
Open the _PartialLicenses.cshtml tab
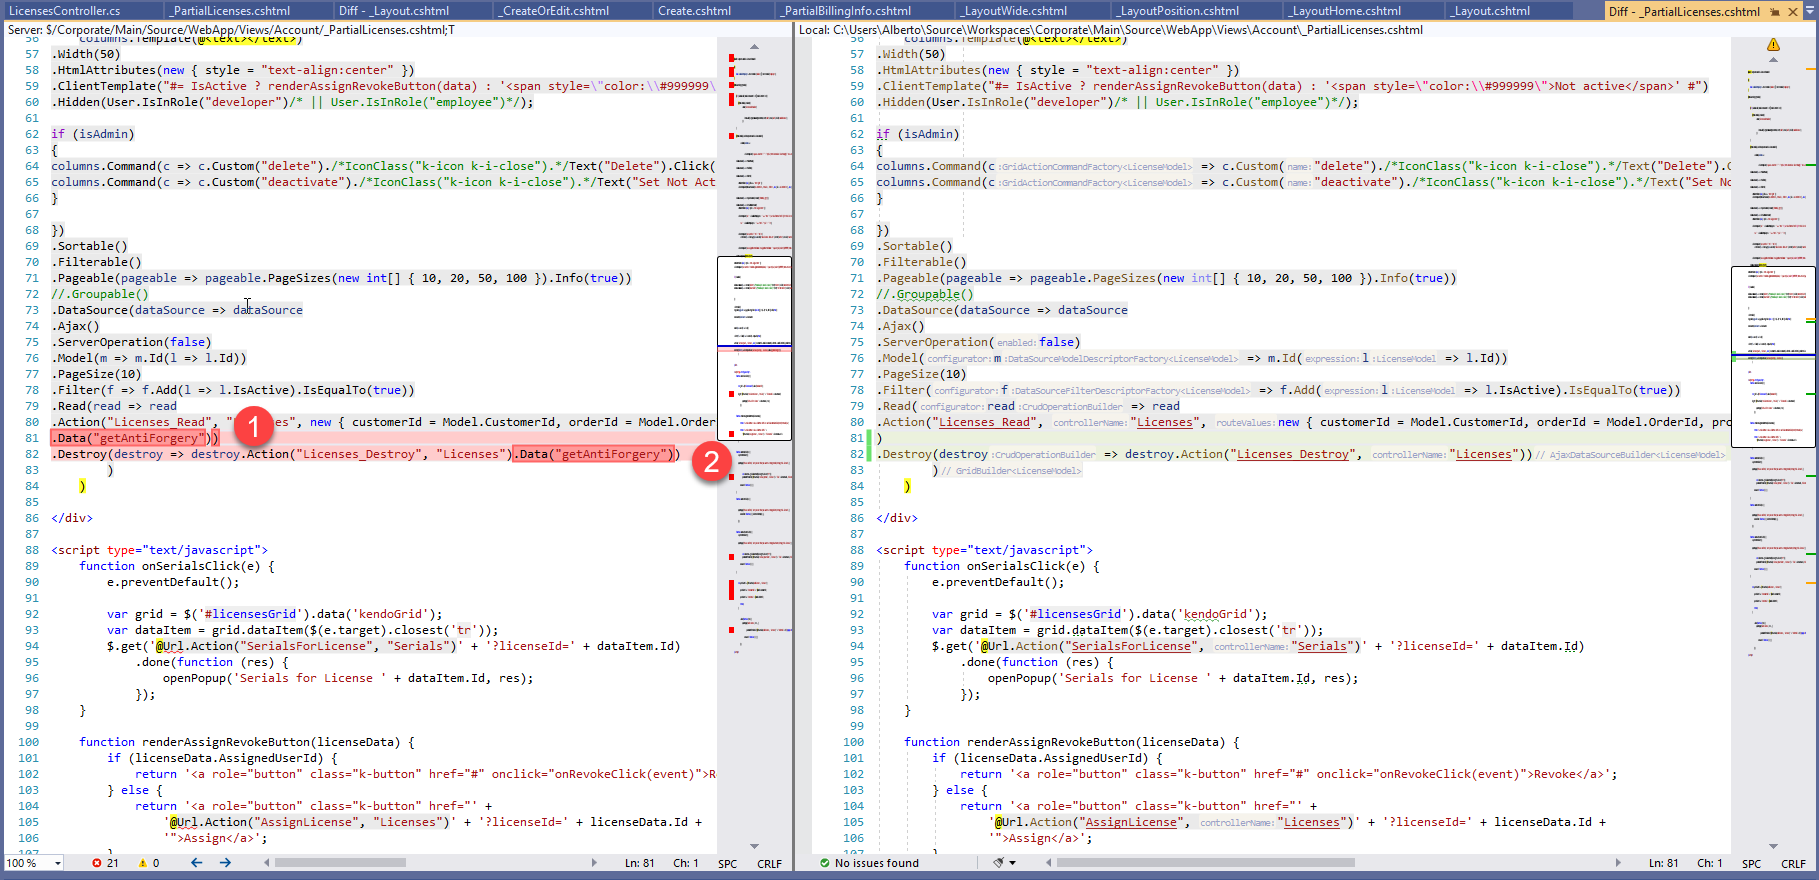[x=231, y=11]
